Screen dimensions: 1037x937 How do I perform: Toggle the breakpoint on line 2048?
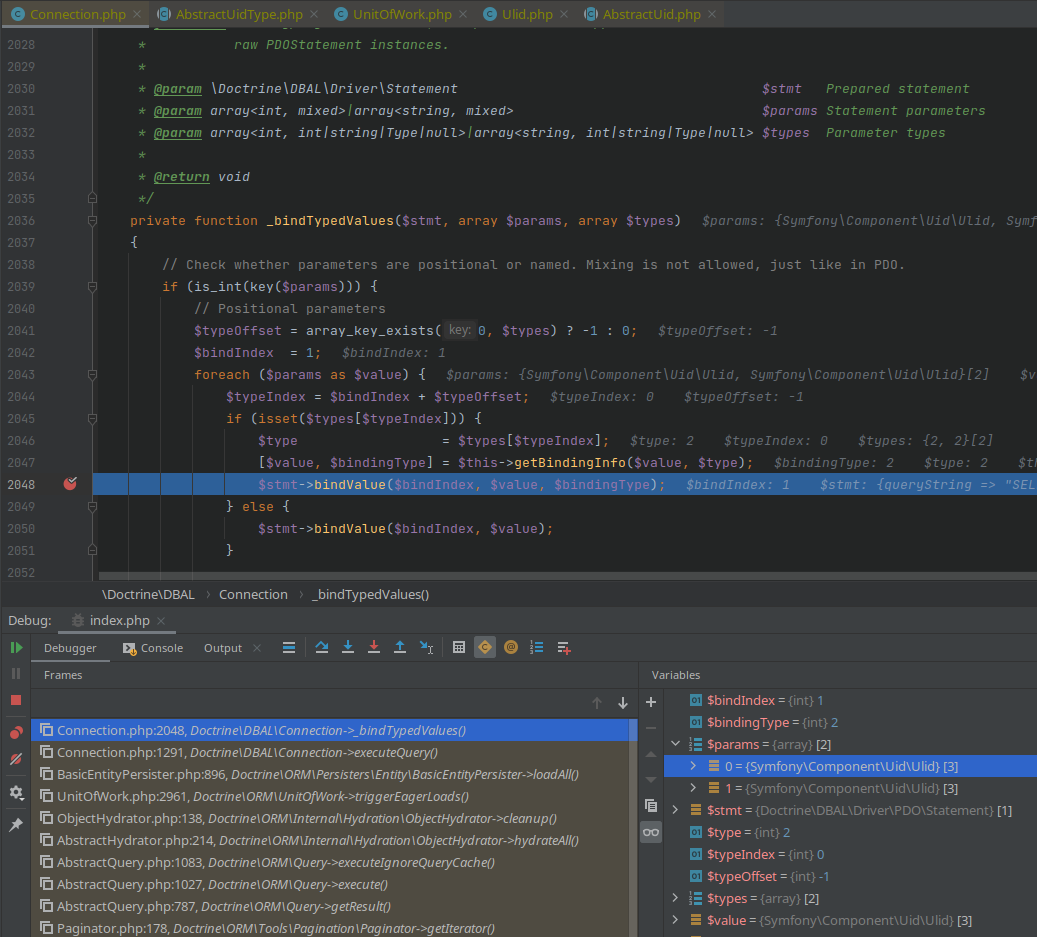tap(69, 484)
